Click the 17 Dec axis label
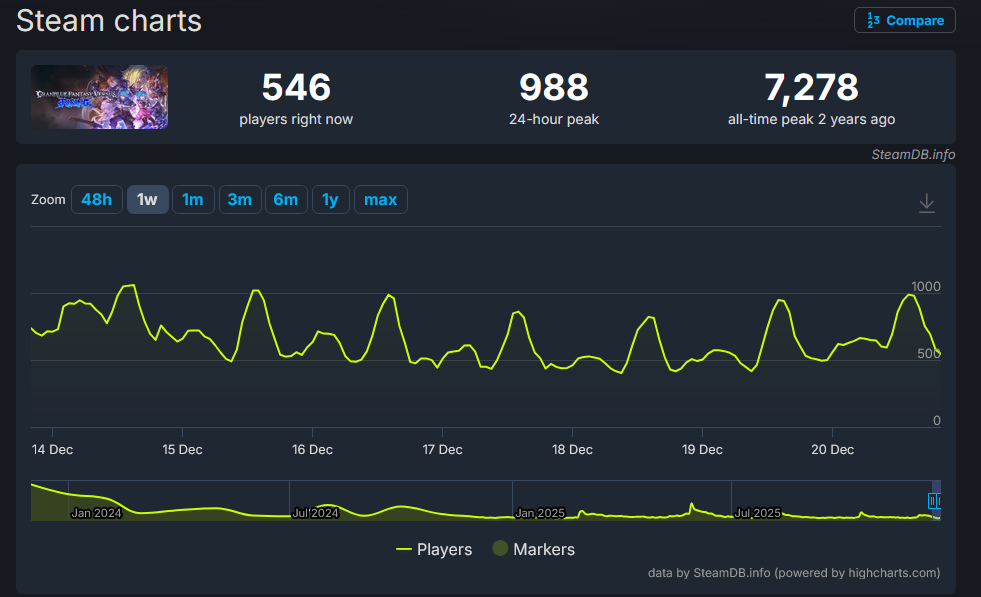This screenshot has height=597, width=981. [442, 449]
